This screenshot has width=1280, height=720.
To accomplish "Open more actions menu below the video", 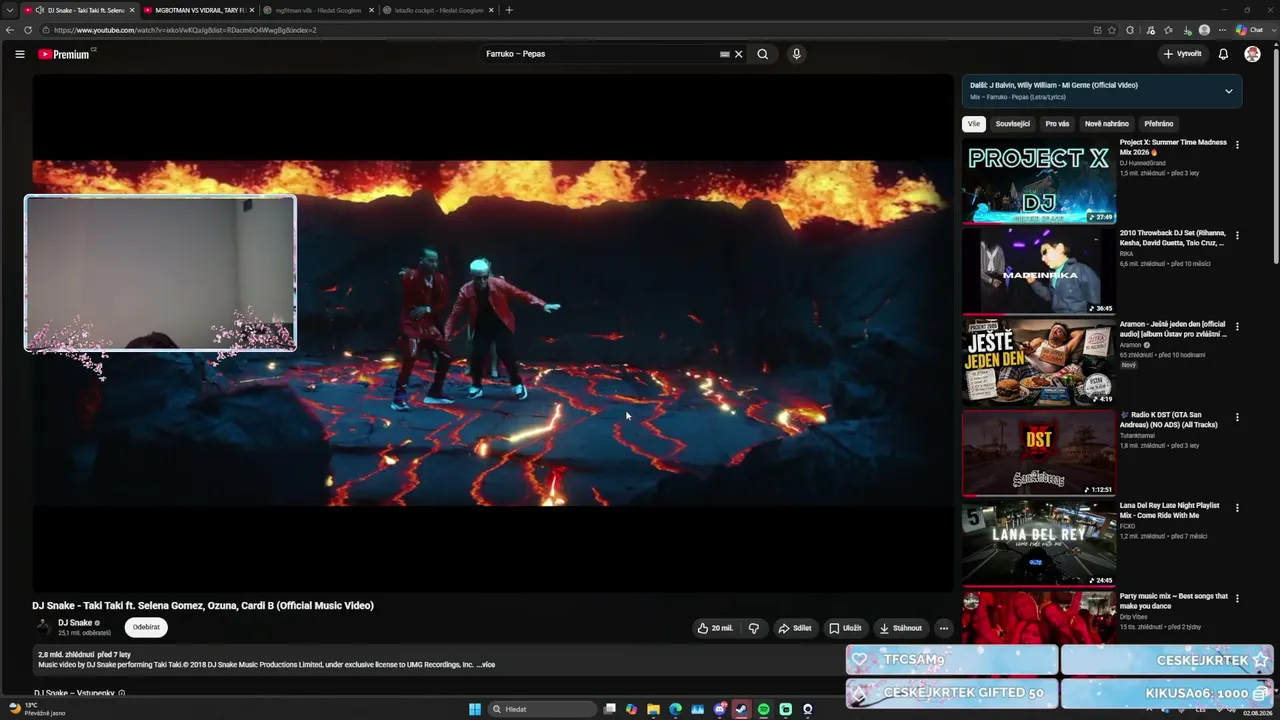I will tap(943, 628).
